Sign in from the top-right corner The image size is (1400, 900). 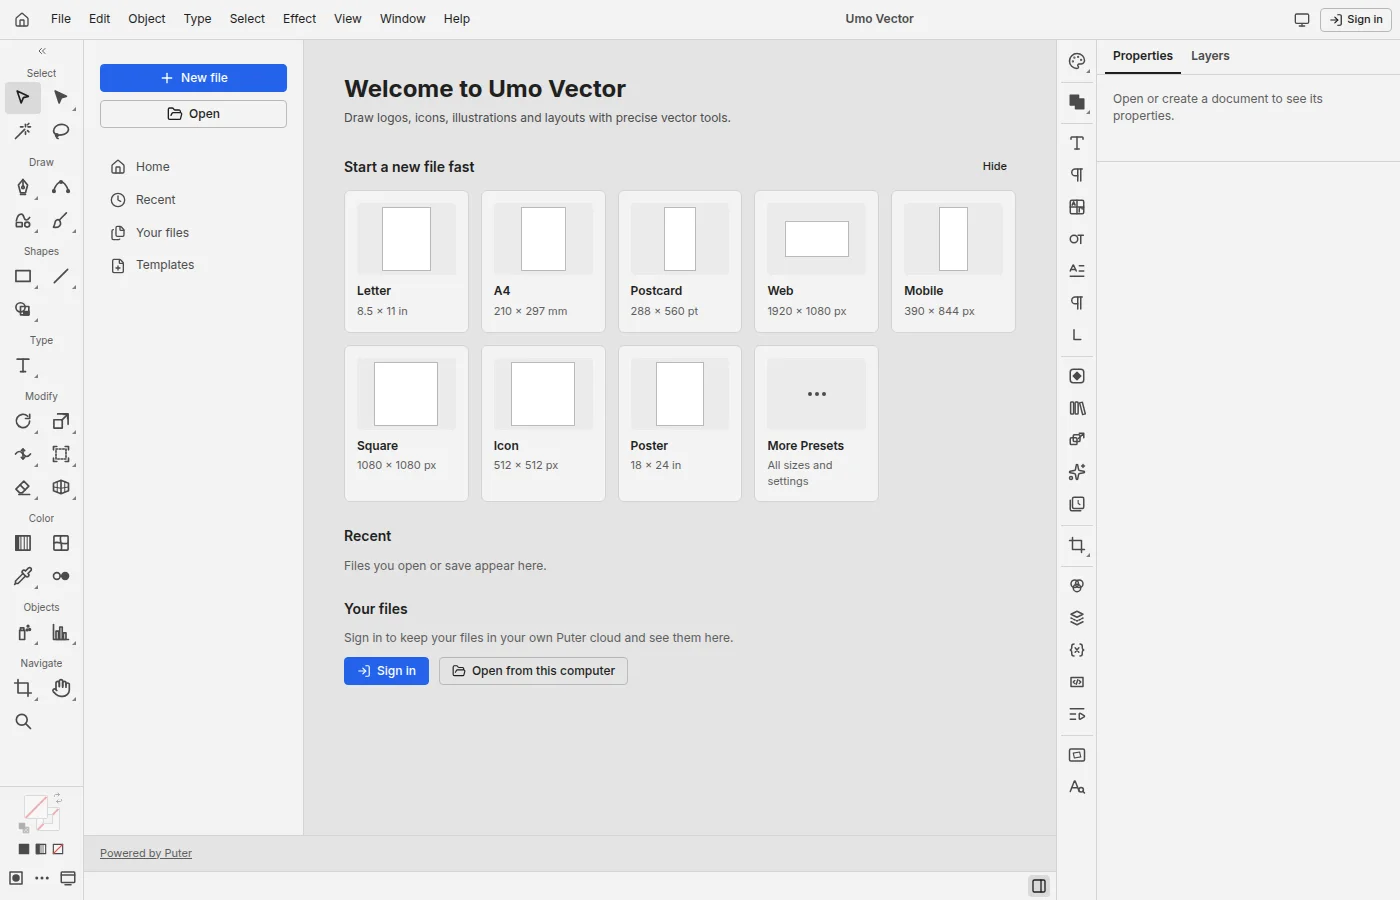1356,19
